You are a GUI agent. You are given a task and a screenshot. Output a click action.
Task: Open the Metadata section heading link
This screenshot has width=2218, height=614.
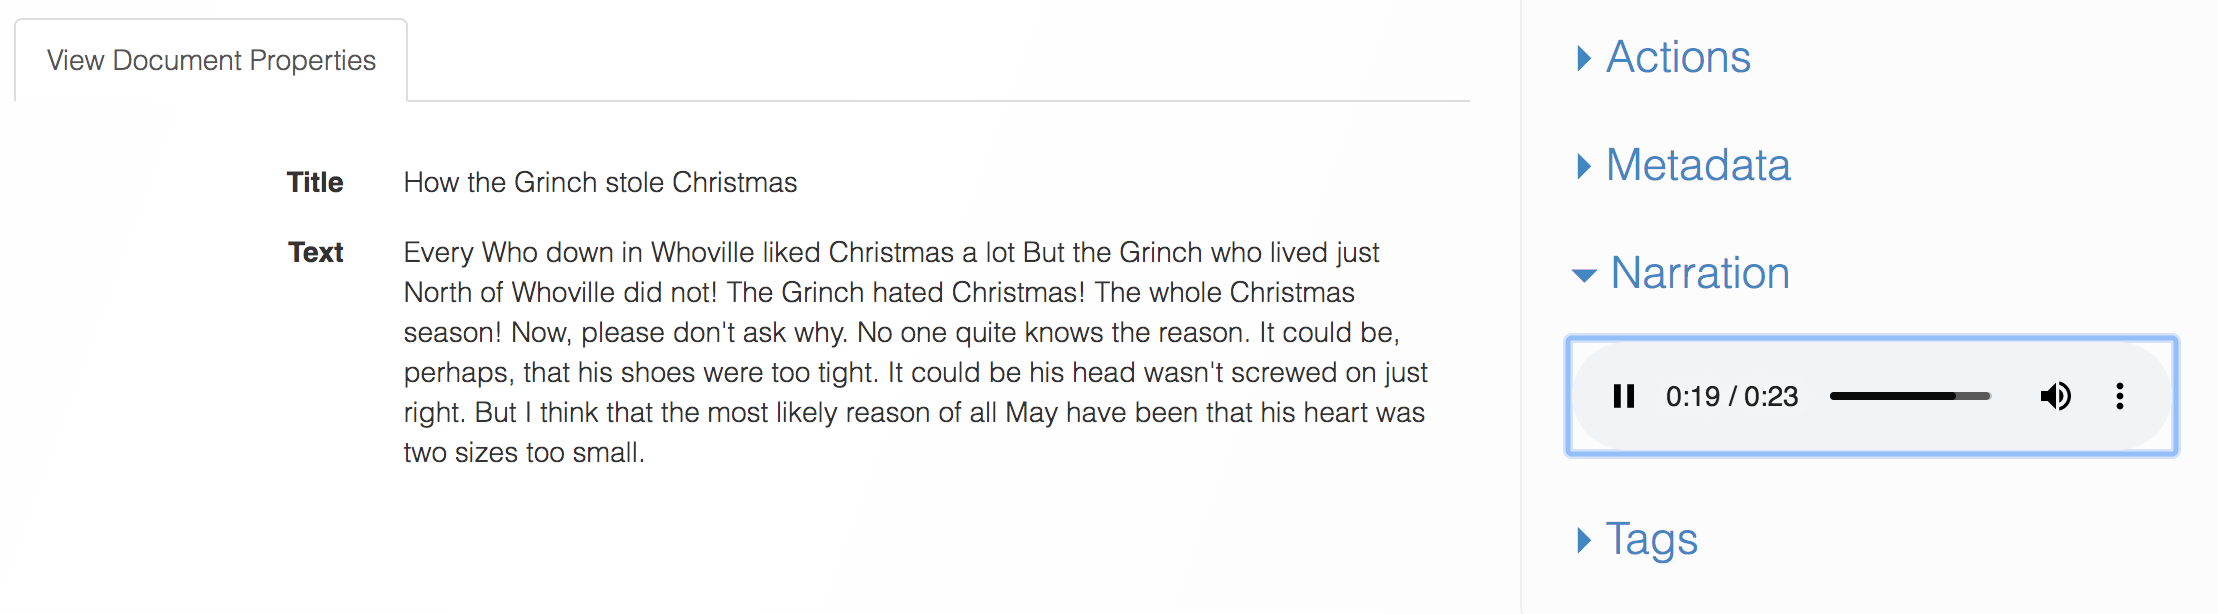pos(1698,166)
